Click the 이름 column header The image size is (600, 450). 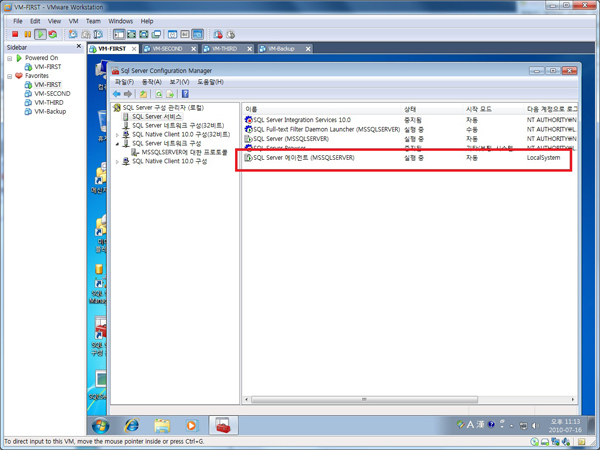[323, 109]
